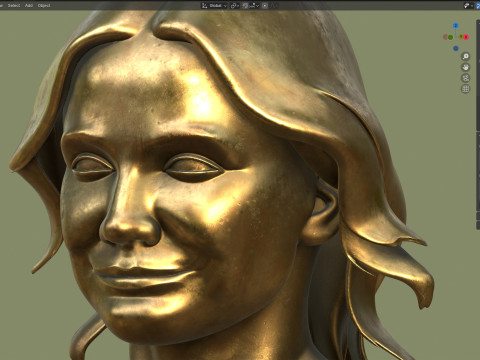Open the Select menu in viewport header

(14, 5)
